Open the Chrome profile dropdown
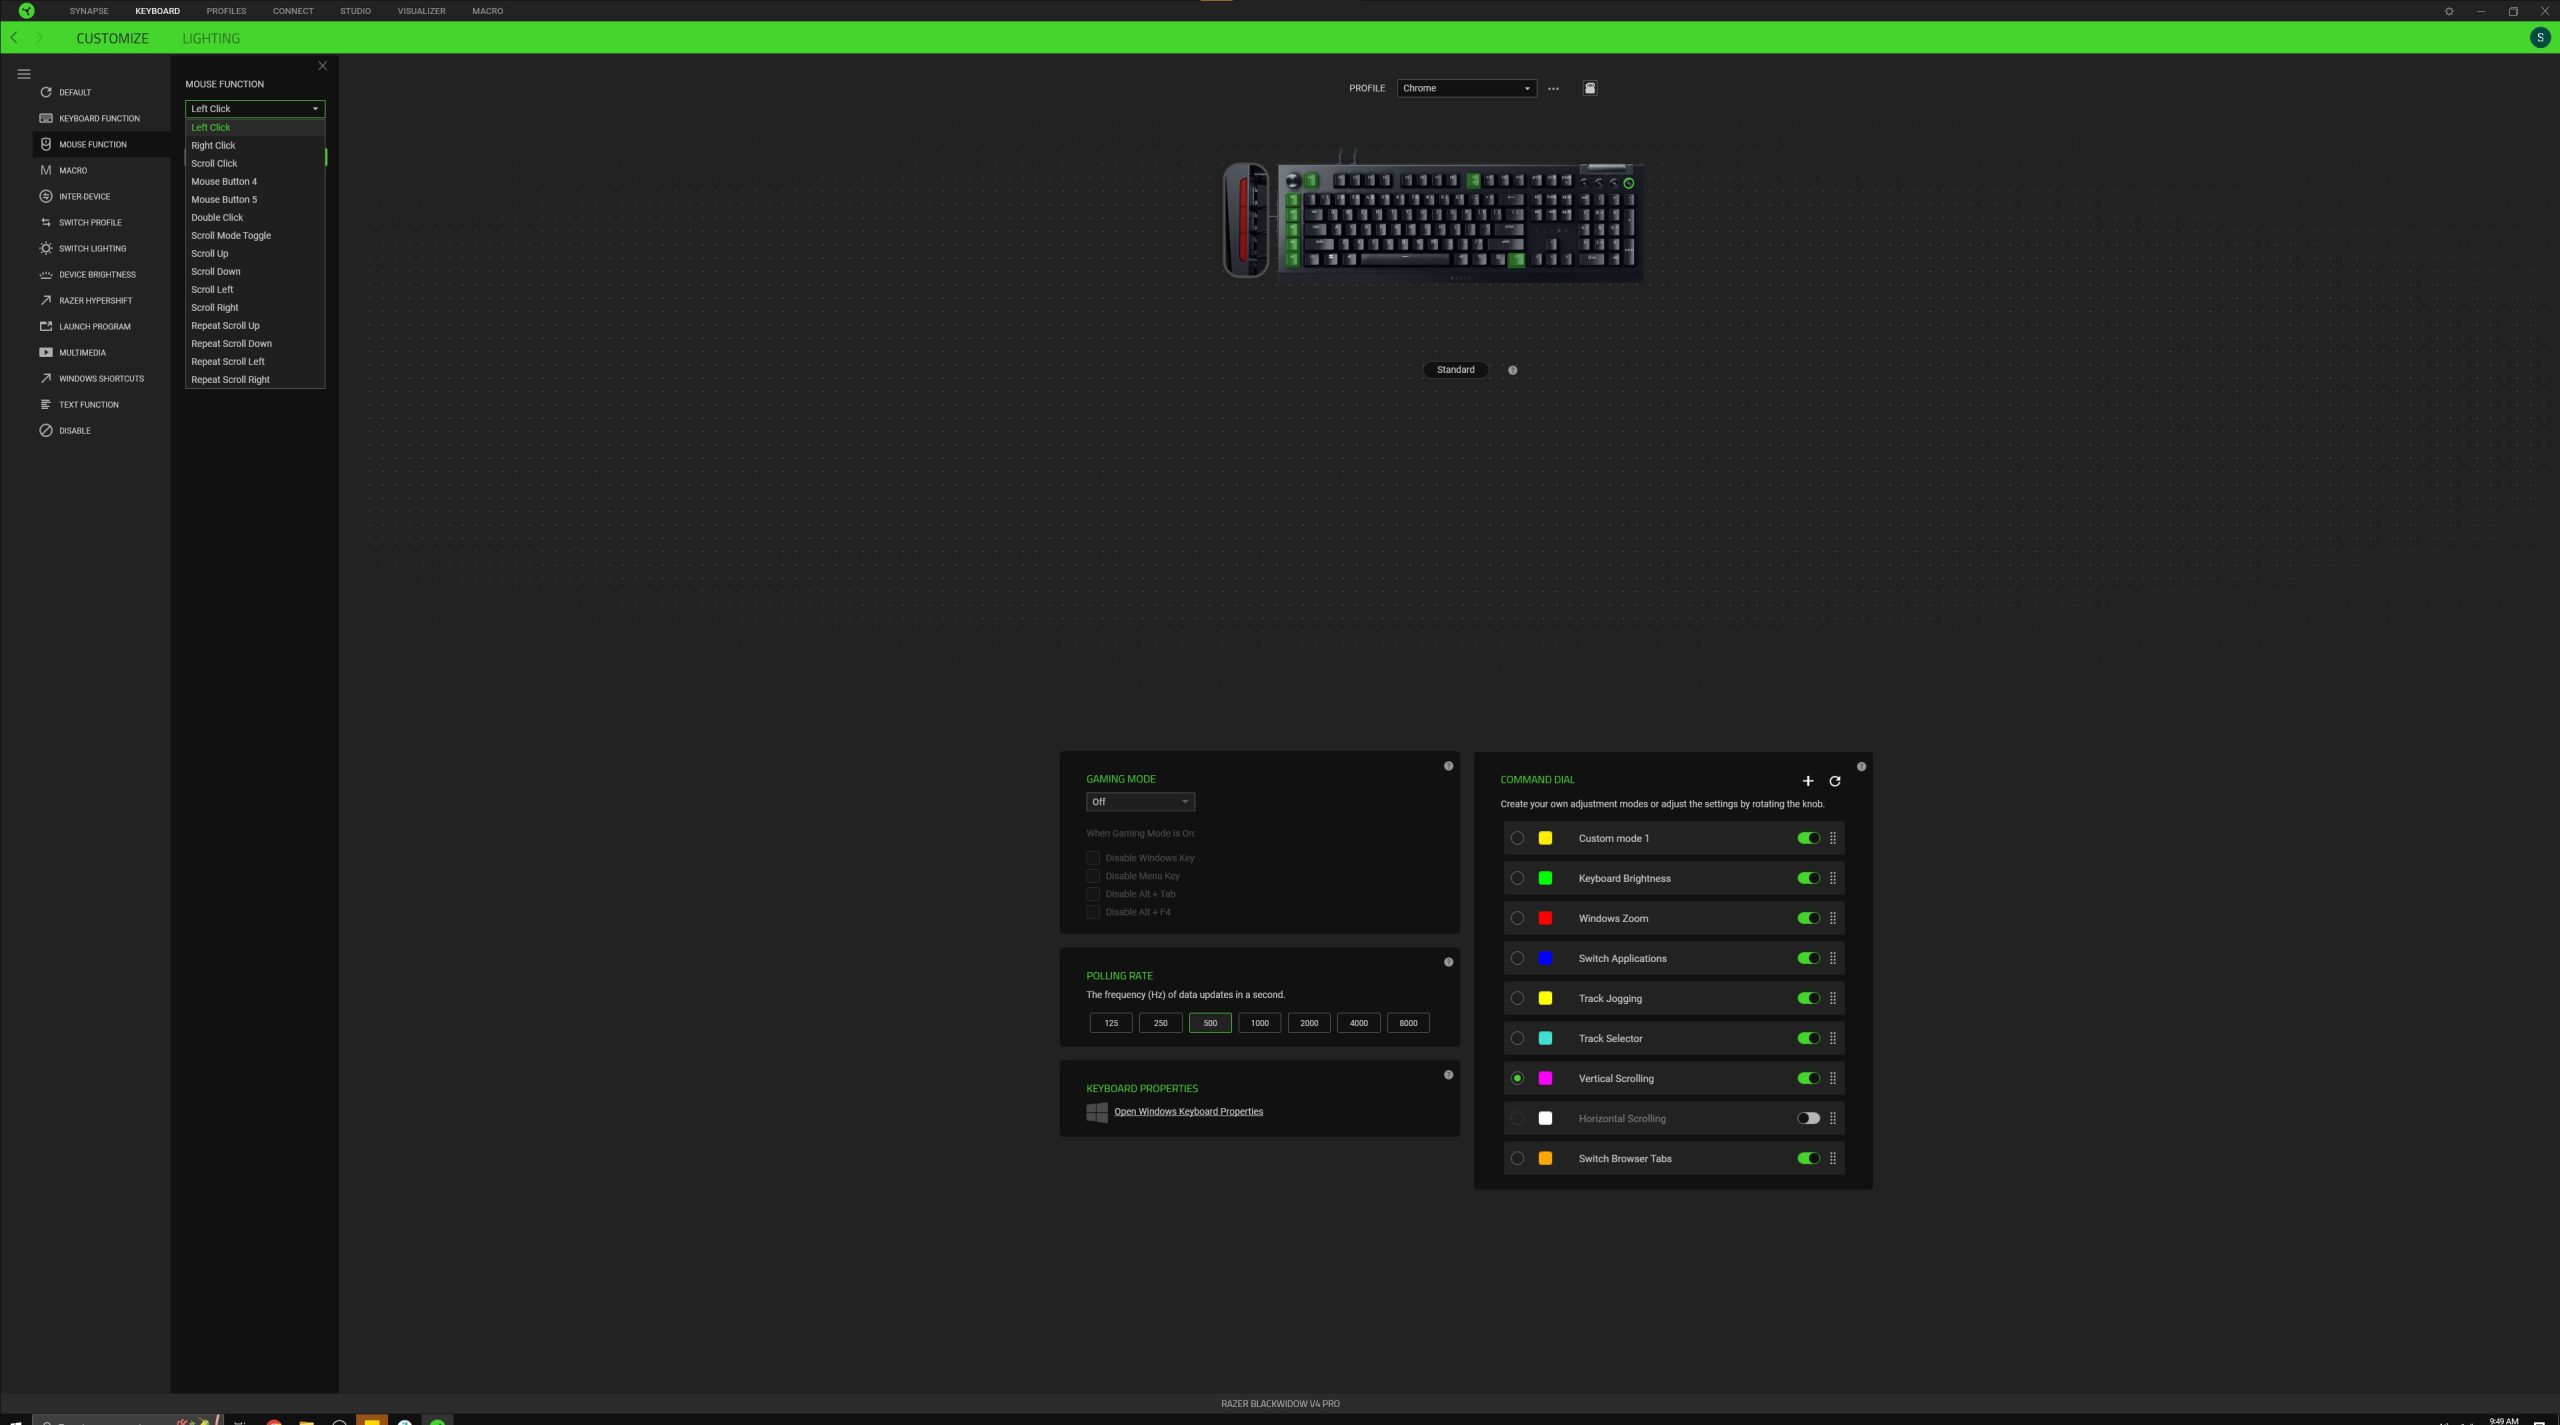2560x1425 pixels. tap(1466, 88)
